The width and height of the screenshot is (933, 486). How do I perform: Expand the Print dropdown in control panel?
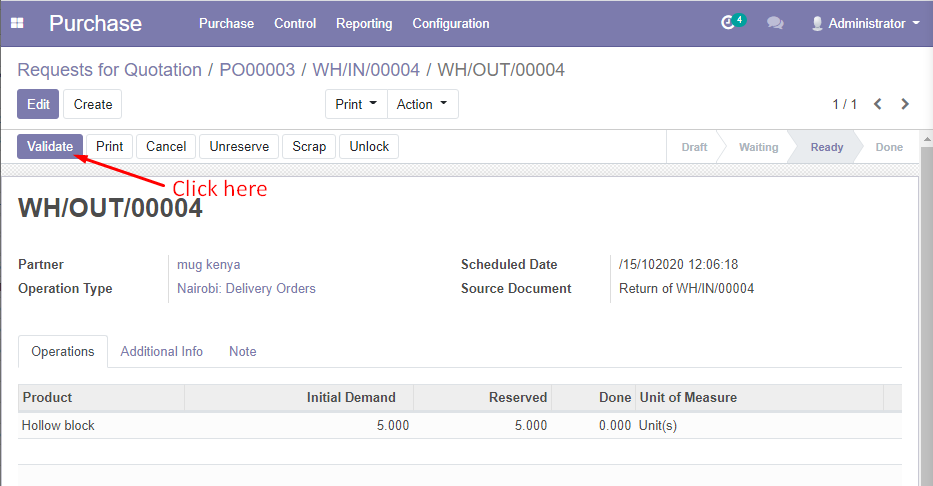pyautogui.click(x=356, y=104)
